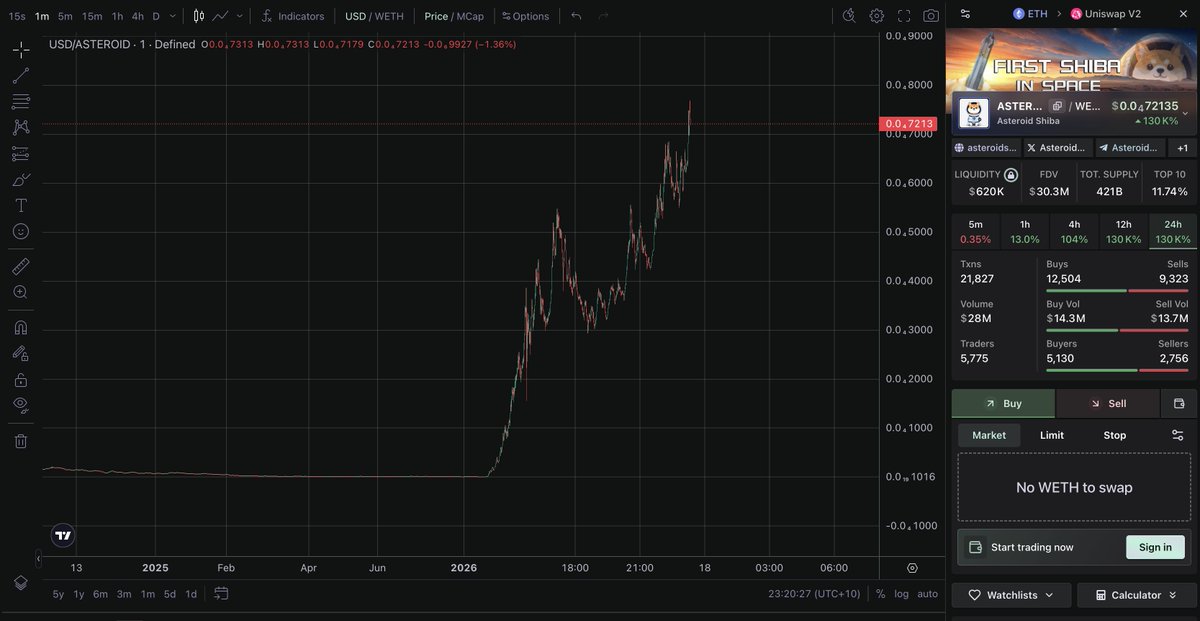The height and width of the screenshot is (621, 1200).
Task: Switch to the Sell tab
Action: tap(1107, 404)
